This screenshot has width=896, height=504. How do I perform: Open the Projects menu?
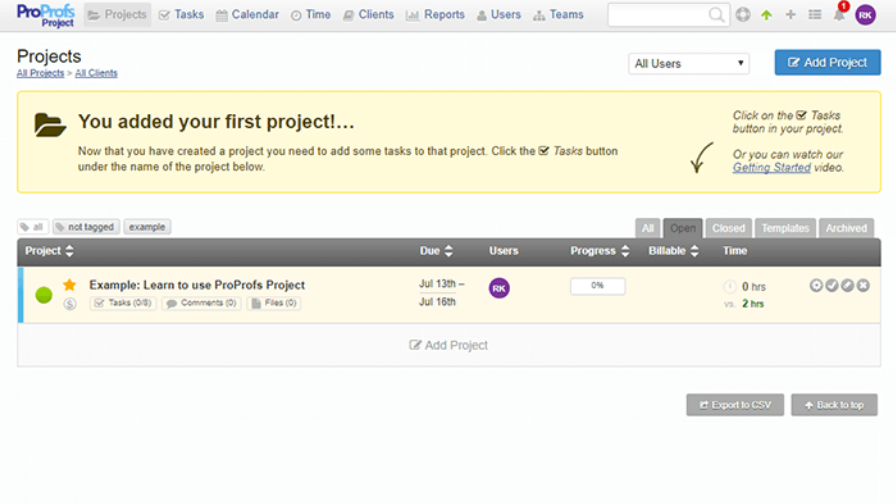click(117, 15)
